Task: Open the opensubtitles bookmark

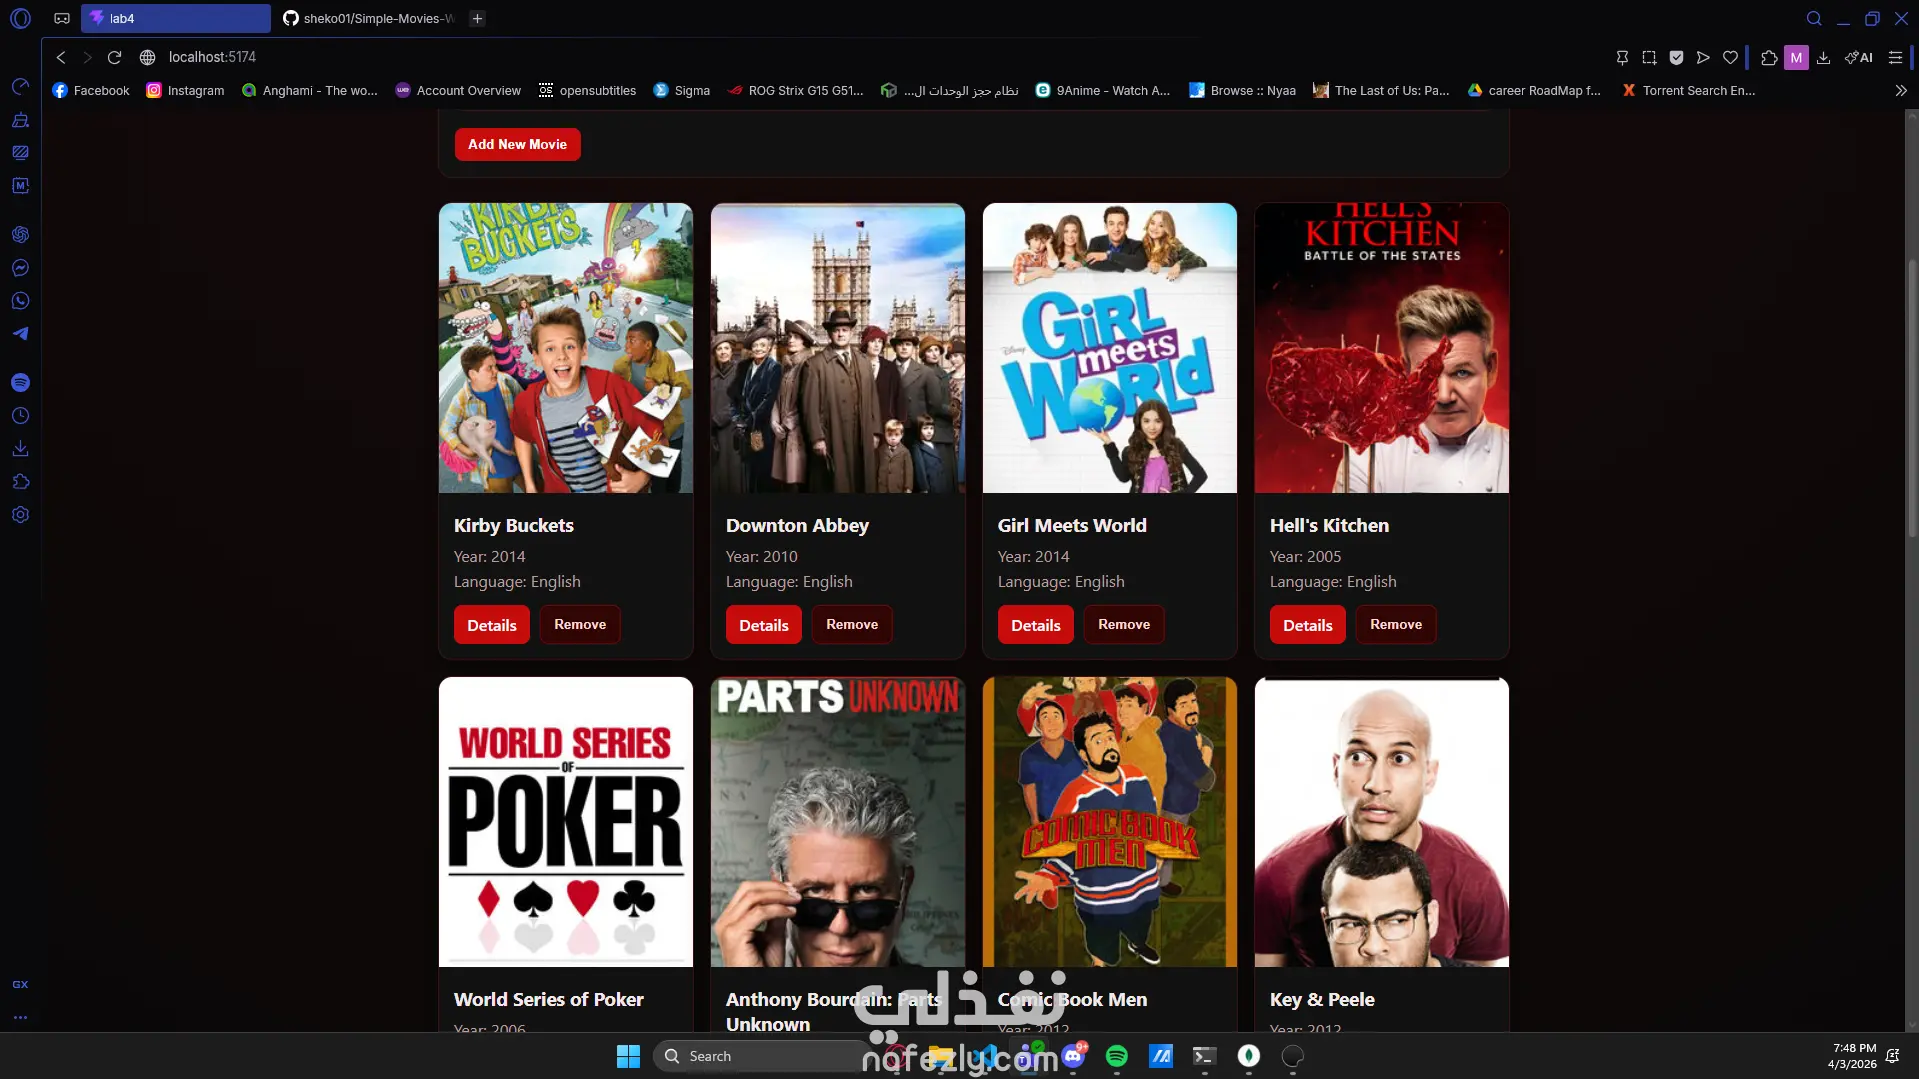Action: pos(587,90)
